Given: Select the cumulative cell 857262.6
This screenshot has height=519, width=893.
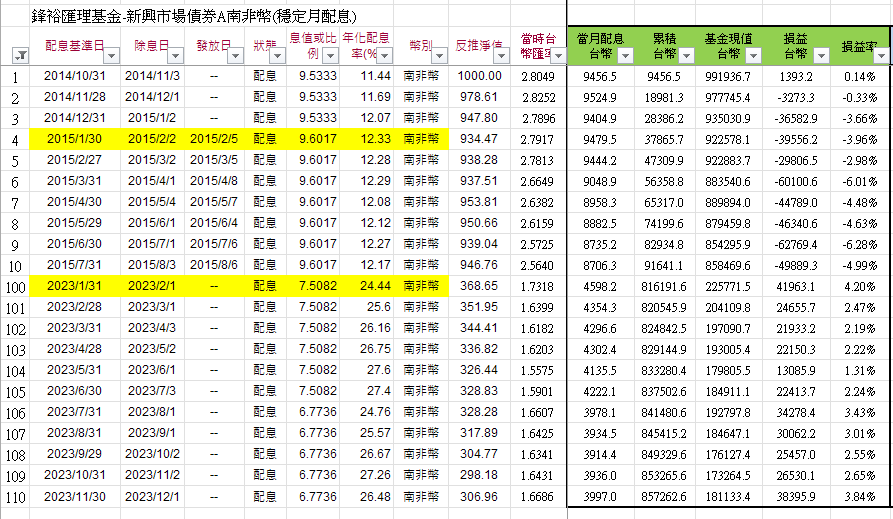Looking at the screenshot, I should click(664, 497).
